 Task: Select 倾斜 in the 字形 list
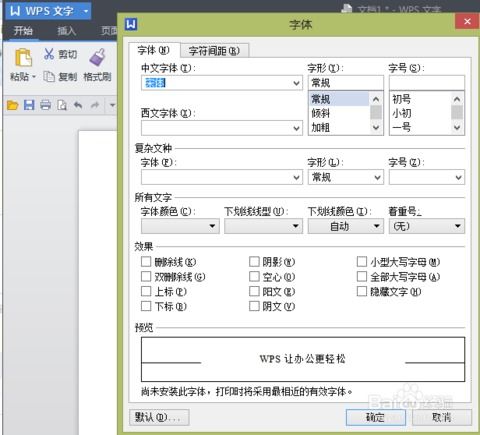coord(339,113)
